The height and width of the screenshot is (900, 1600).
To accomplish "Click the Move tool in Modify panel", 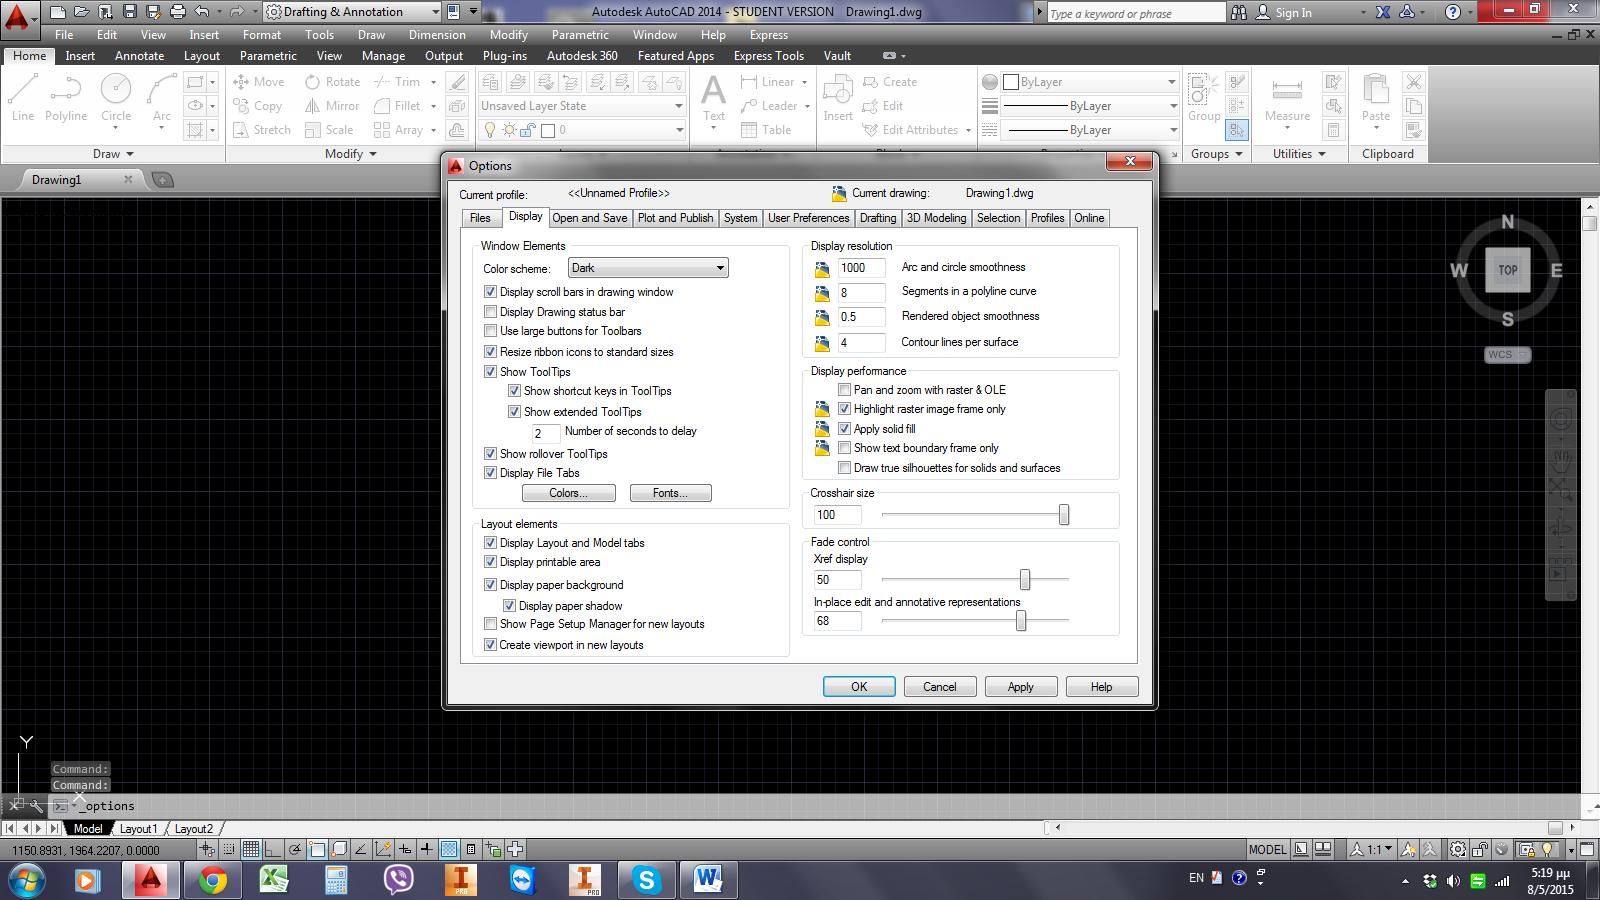I will [259, 82].
